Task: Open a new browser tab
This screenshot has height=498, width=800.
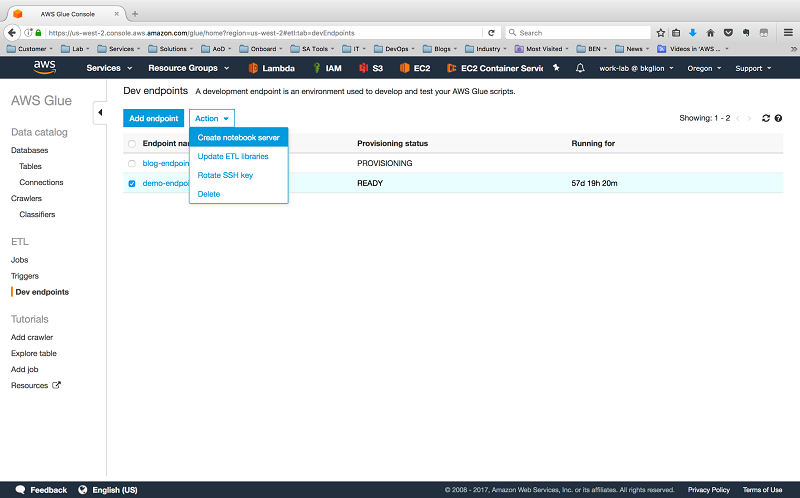Action: [x=135, y=14]
